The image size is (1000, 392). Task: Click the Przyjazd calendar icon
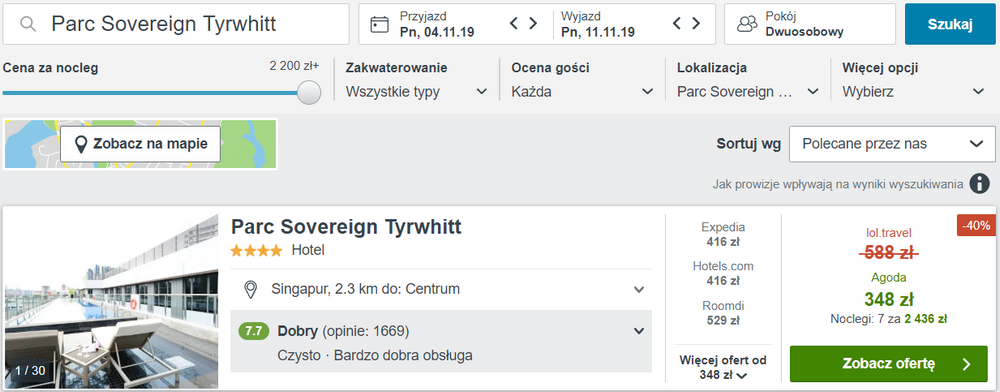point(379,24)
